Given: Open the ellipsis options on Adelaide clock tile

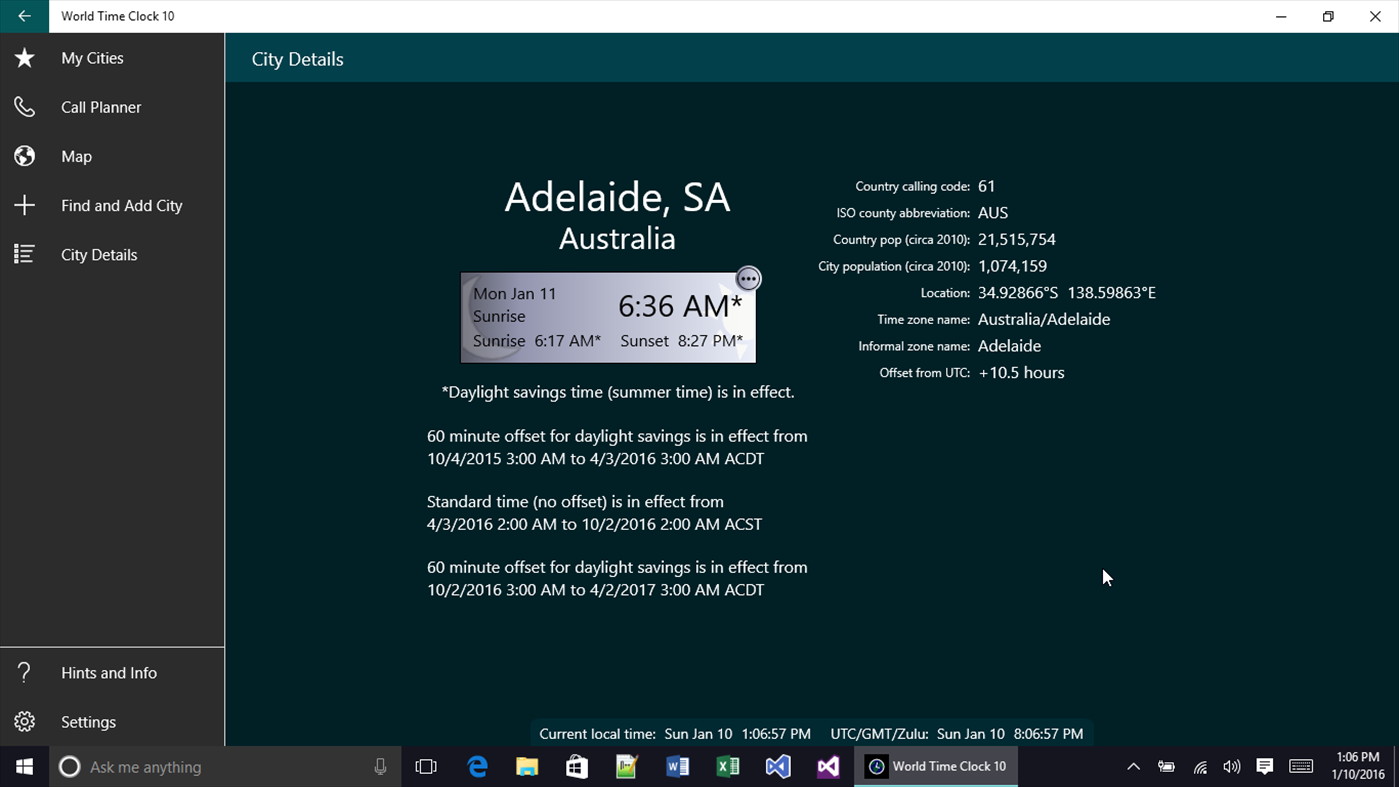Looking at the screenshot, I should (x=748, y=279).
